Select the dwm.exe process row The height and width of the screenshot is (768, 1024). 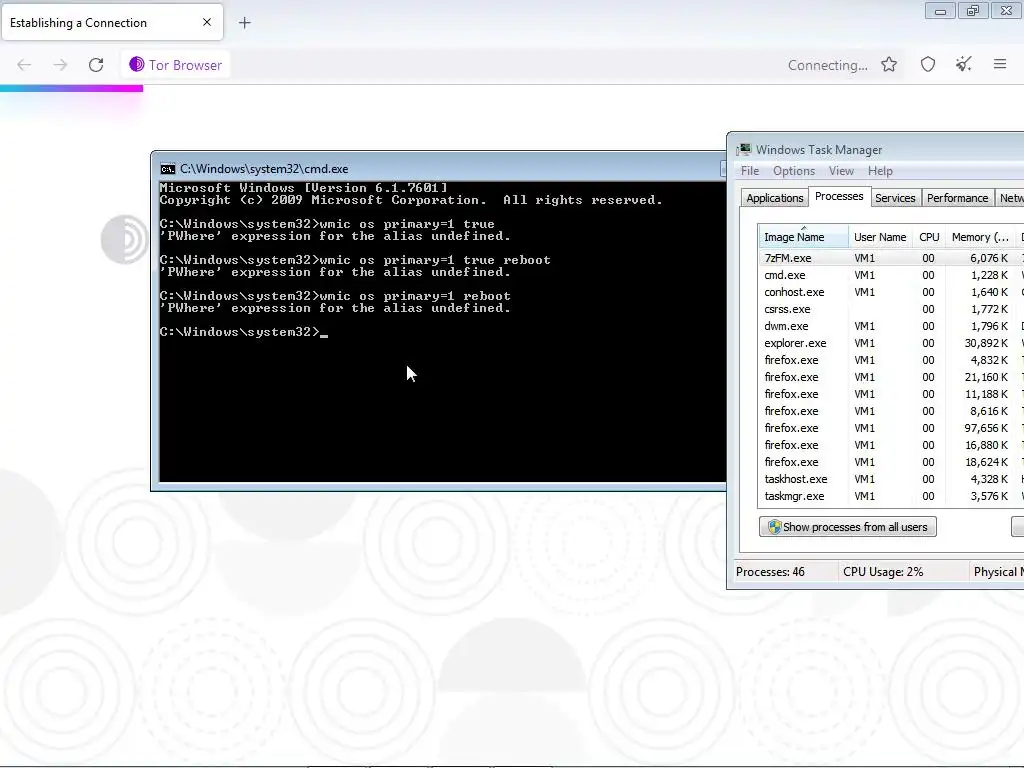pyautogui.click(x=891, y=326)
